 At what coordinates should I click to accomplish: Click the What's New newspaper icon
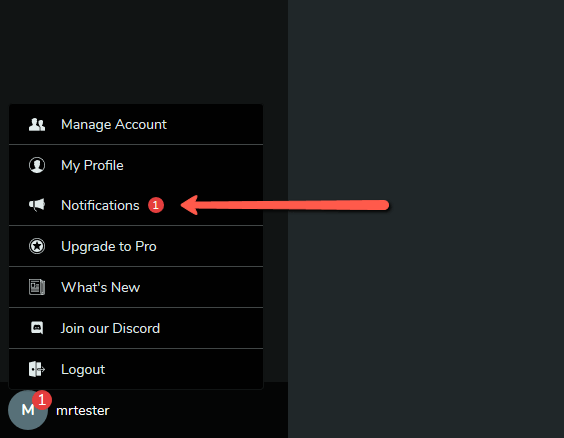point(37,287)
